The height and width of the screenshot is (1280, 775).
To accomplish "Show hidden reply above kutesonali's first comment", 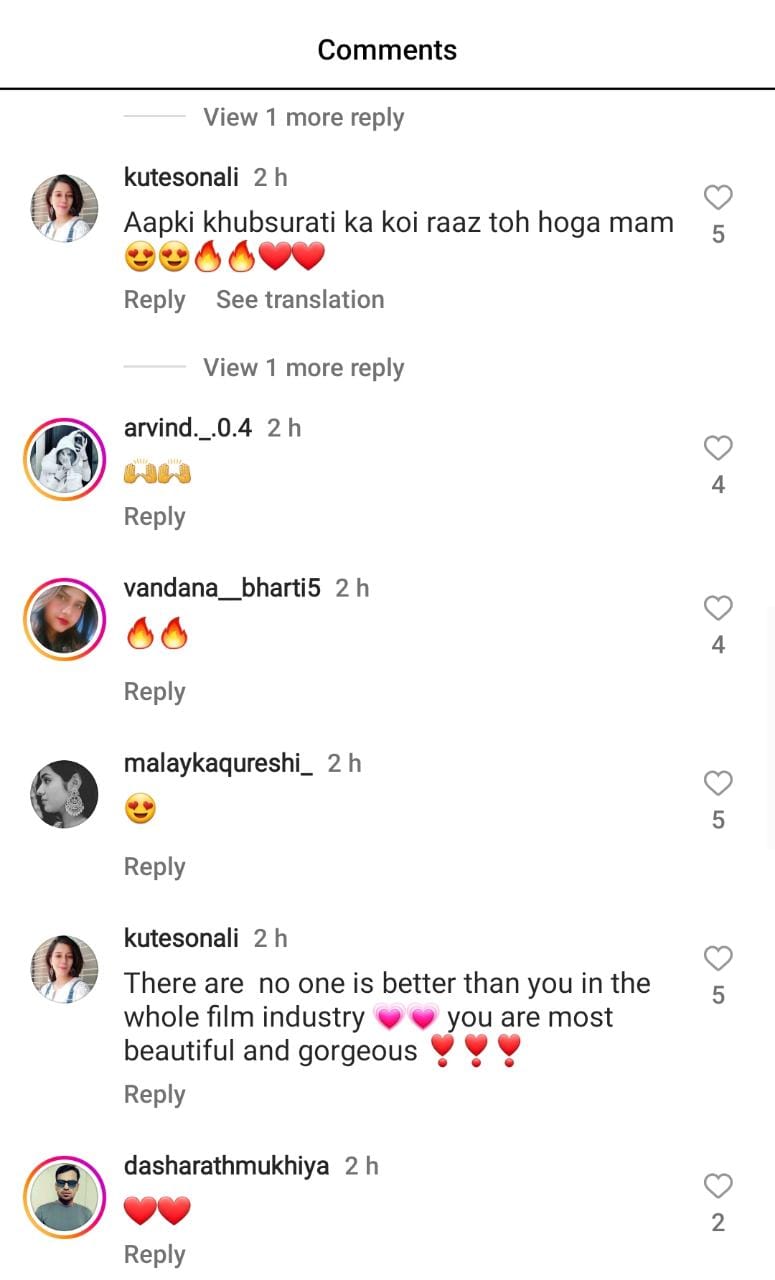I will tap(303, 117).
